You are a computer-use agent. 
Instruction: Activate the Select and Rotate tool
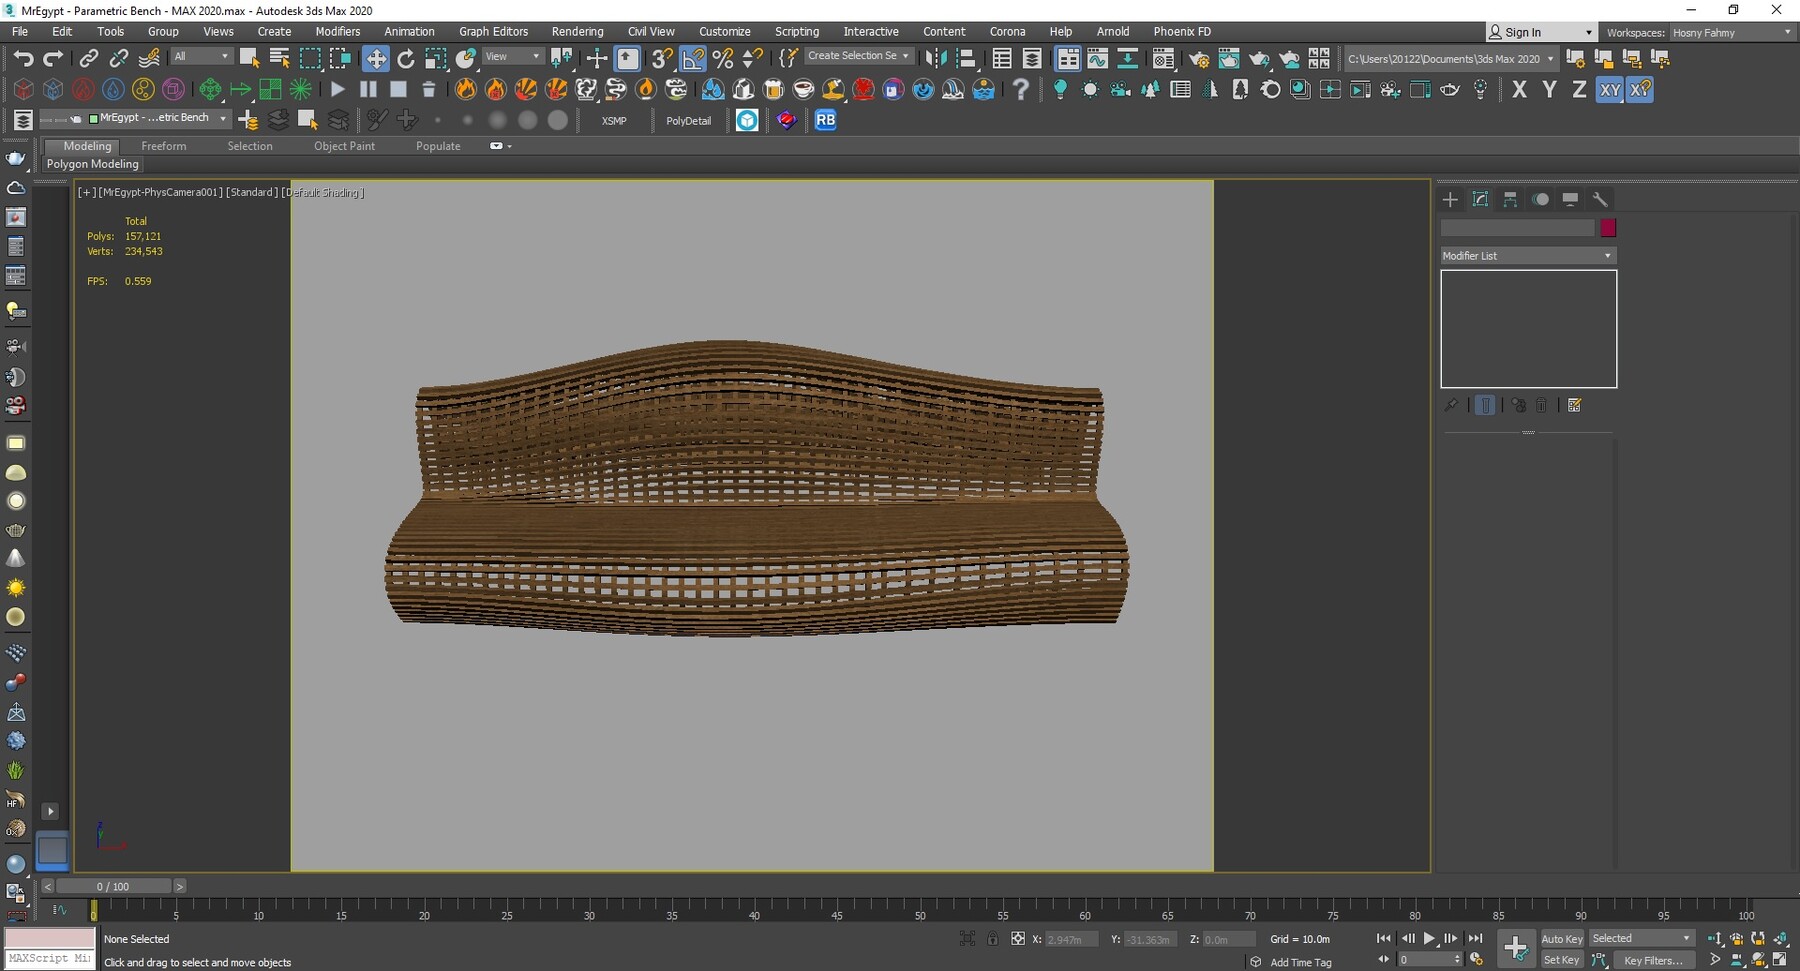(405, 58)
